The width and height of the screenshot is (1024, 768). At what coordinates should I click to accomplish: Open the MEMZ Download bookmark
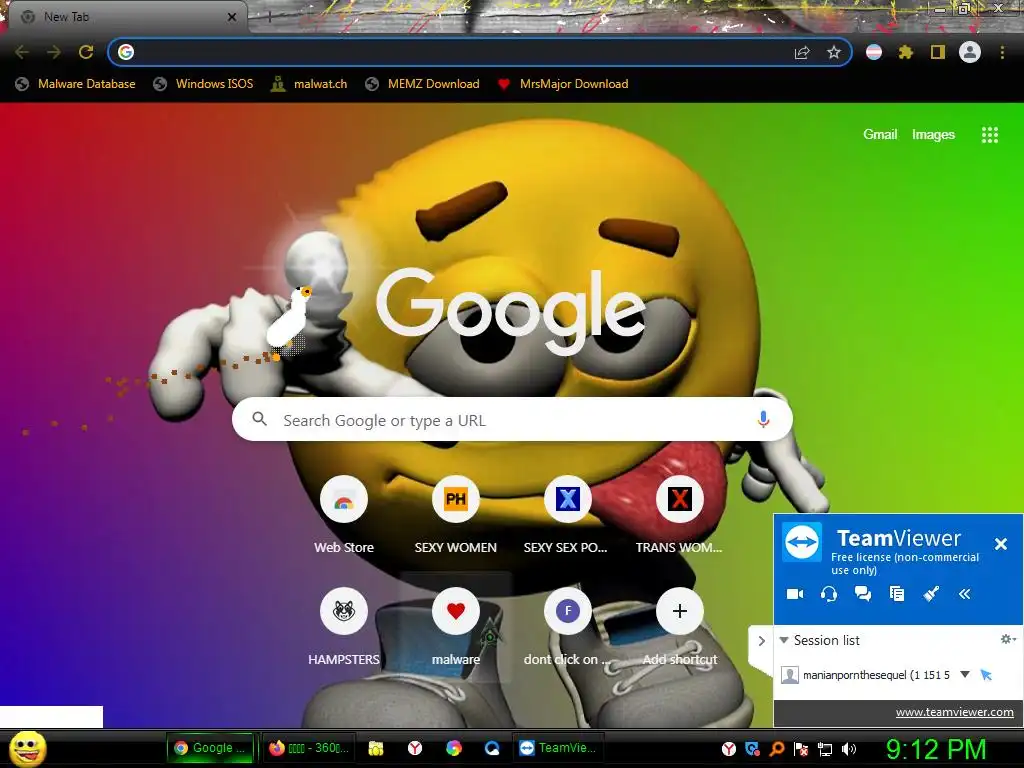coord(423,84)
